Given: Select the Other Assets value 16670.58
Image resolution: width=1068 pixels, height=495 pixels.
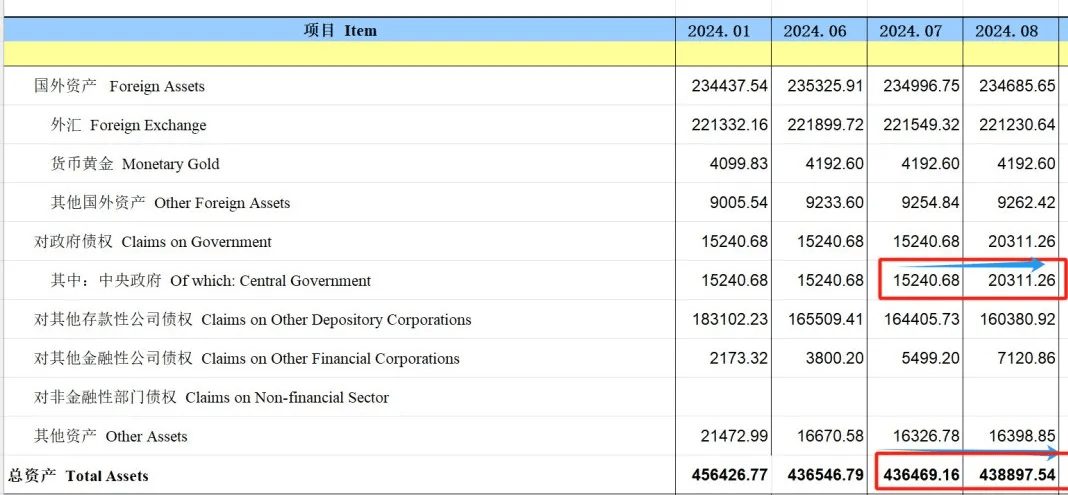Looking at the screenshot, I should (825, 437).
